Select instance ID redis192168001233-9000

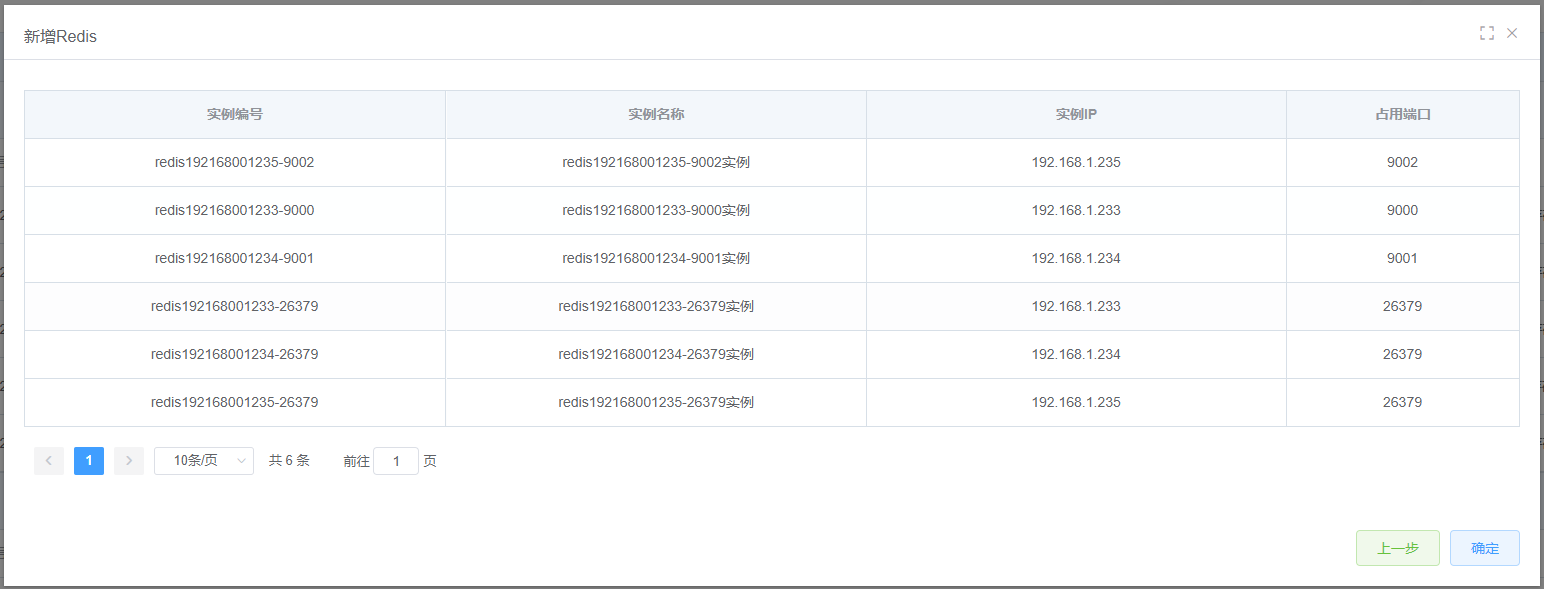pos(235,210)
